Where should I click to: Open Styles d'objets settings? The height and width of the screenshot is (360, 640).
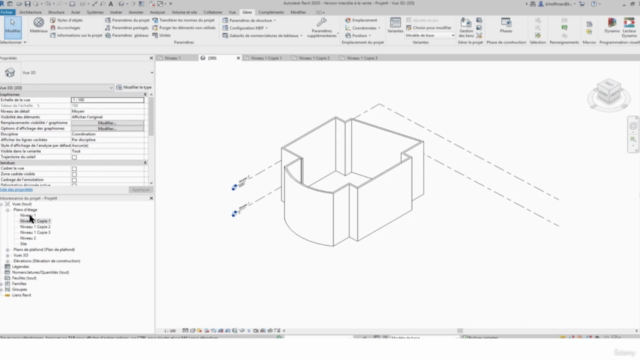66,20
